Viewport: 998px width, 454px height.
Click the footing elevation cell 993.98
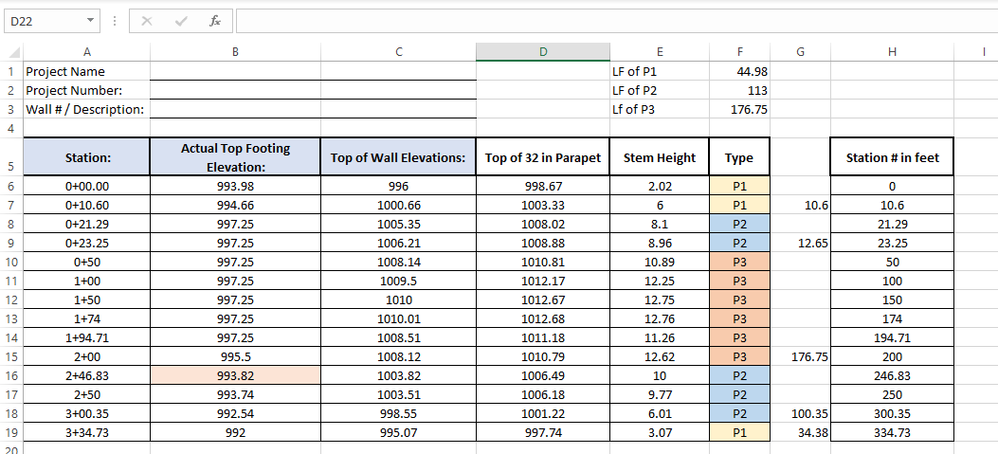[x=235, y=186]
